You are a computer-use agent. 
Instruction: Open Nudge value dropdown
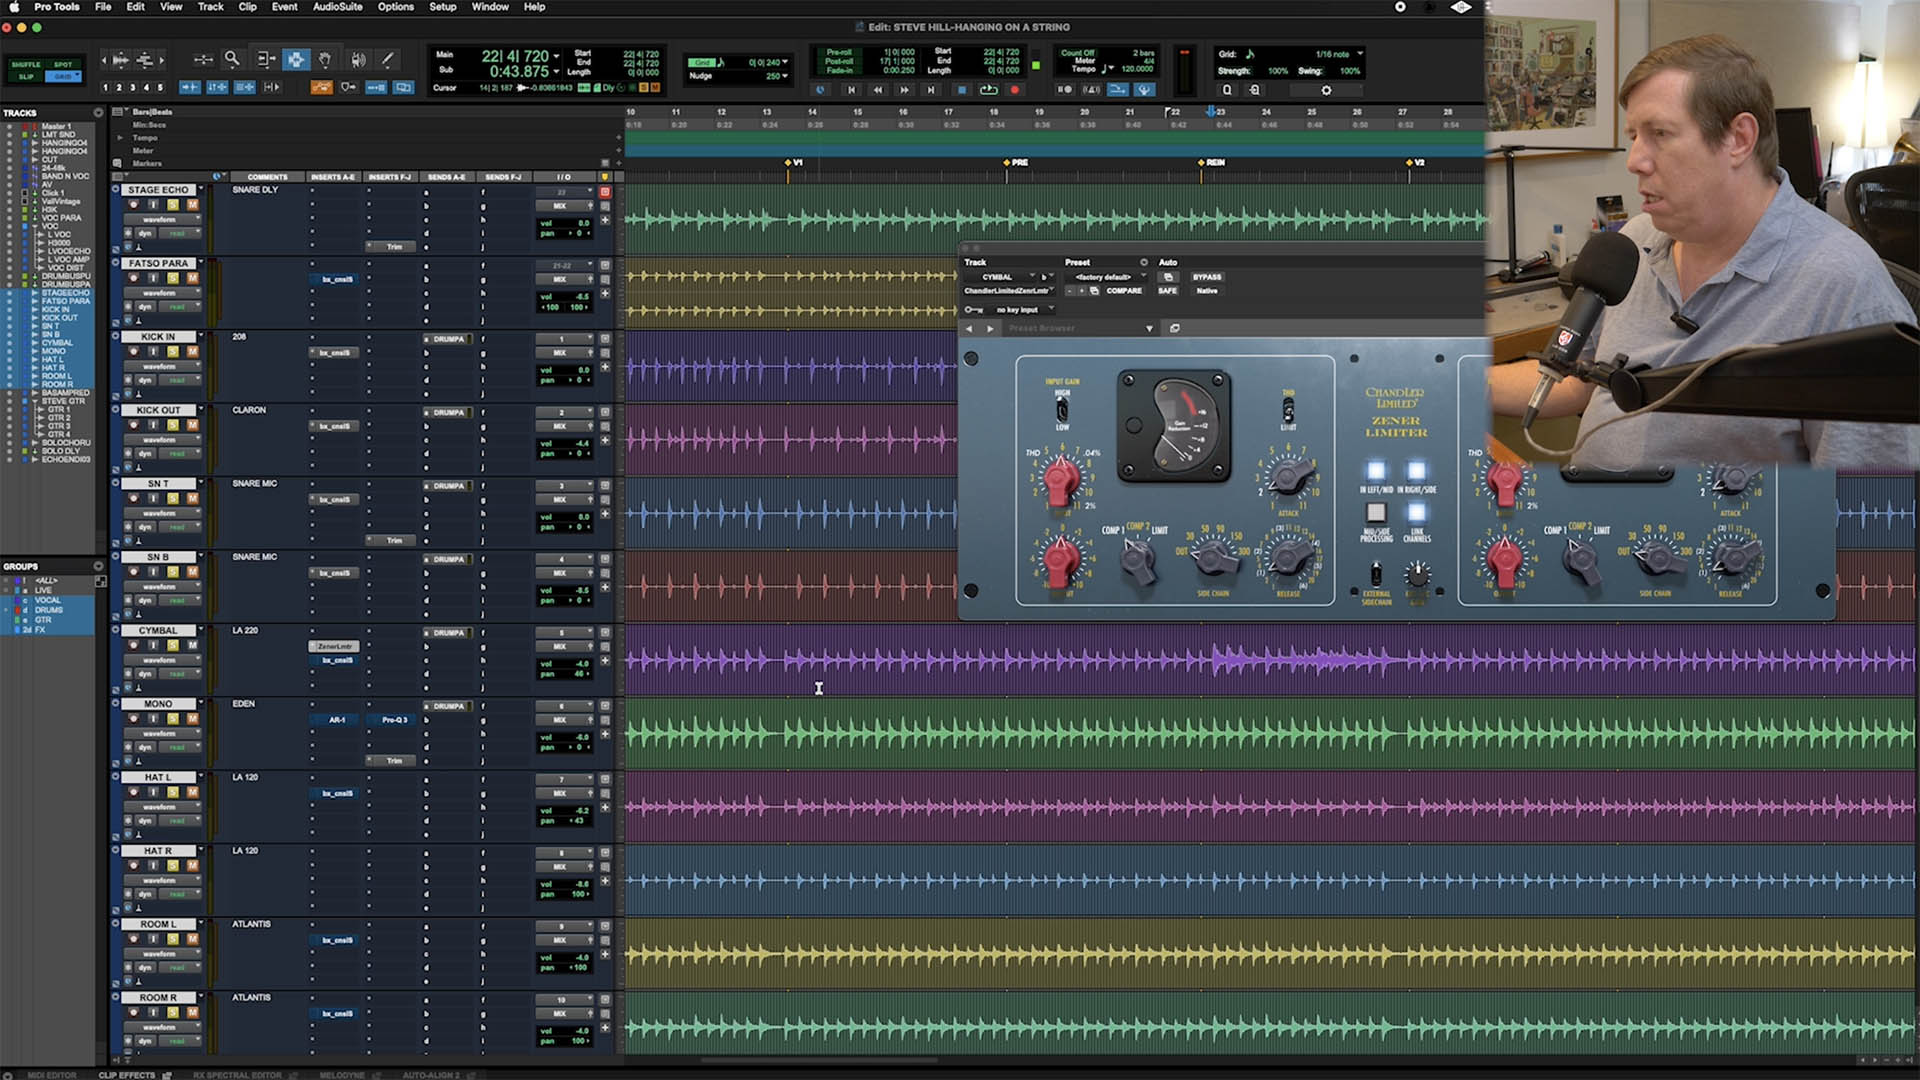point(785,76)
